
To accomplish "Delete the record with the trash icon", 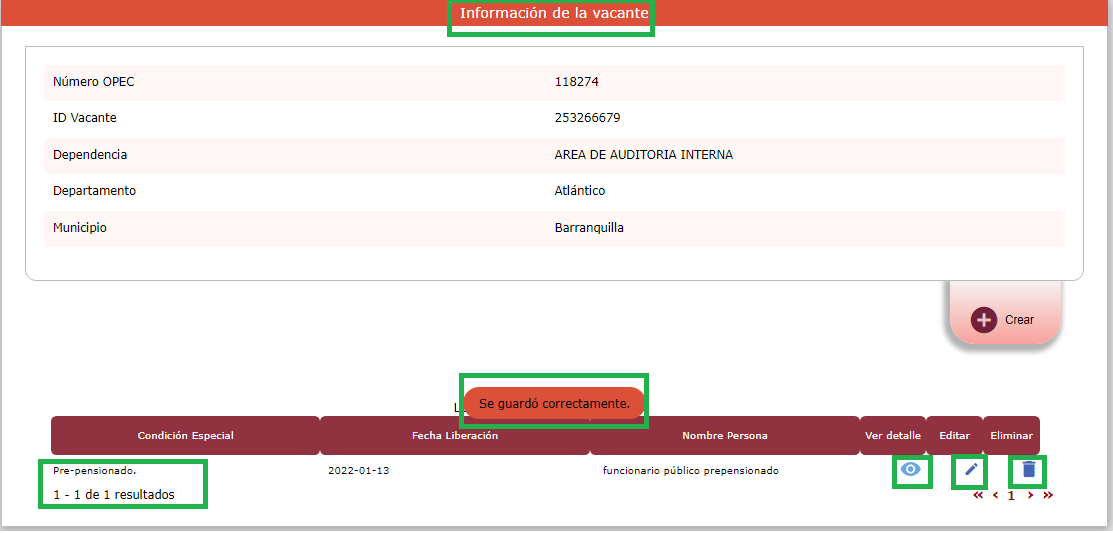I will [1029, 470].
